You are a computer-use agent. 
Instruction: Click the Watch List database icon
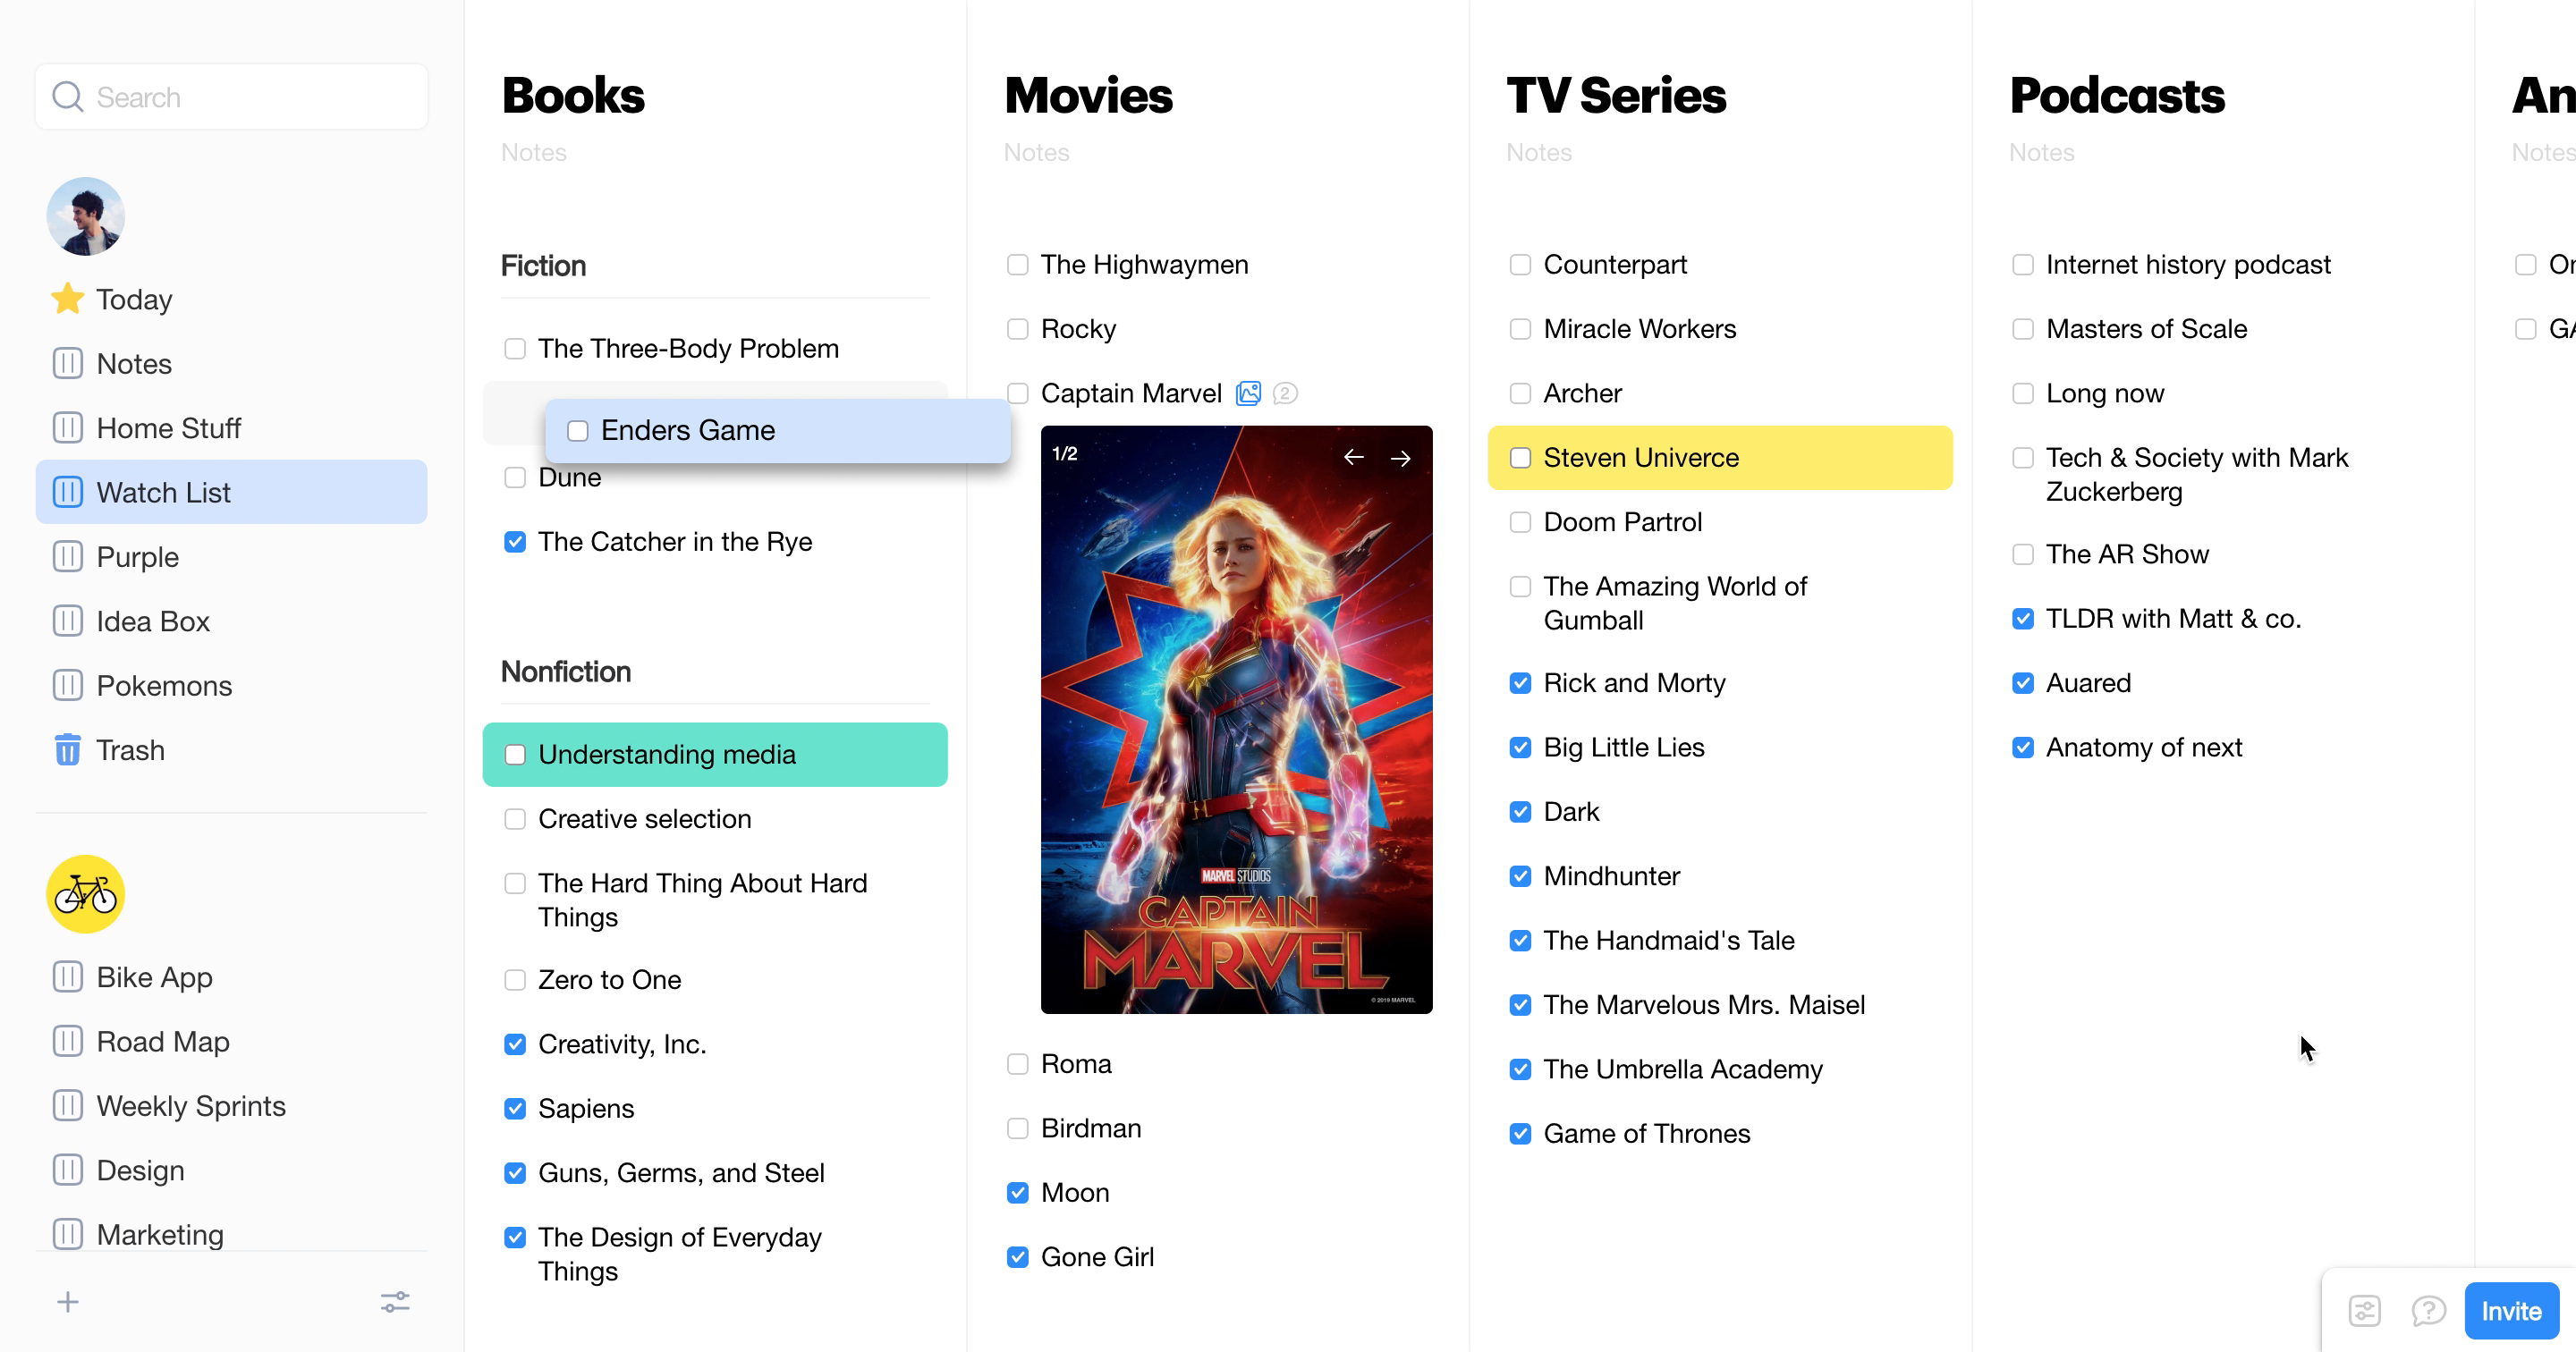pos(68,492)
